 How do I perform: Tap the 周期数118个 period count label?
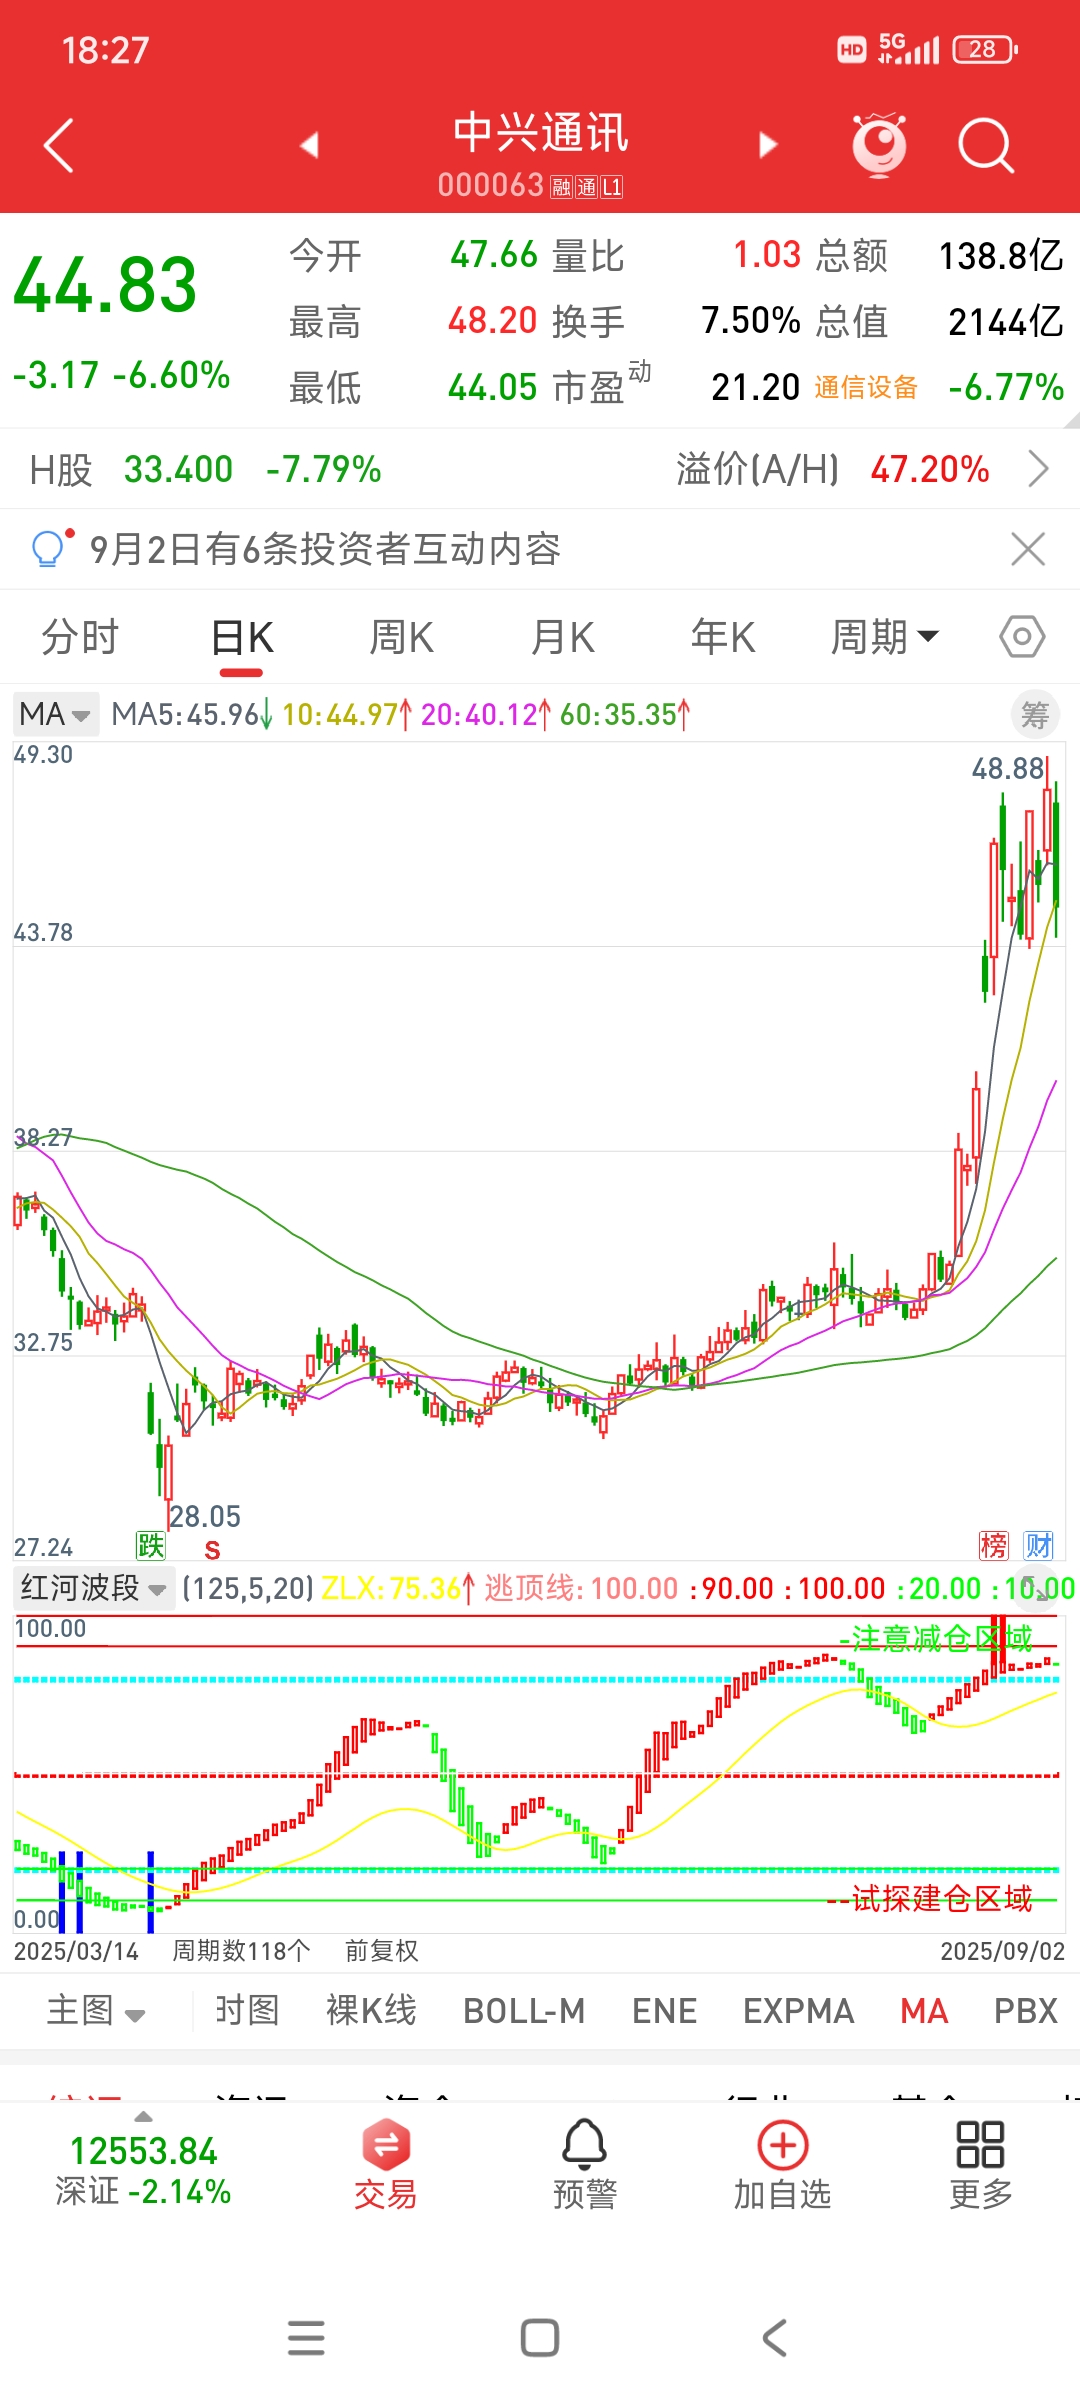[241, 1951]
